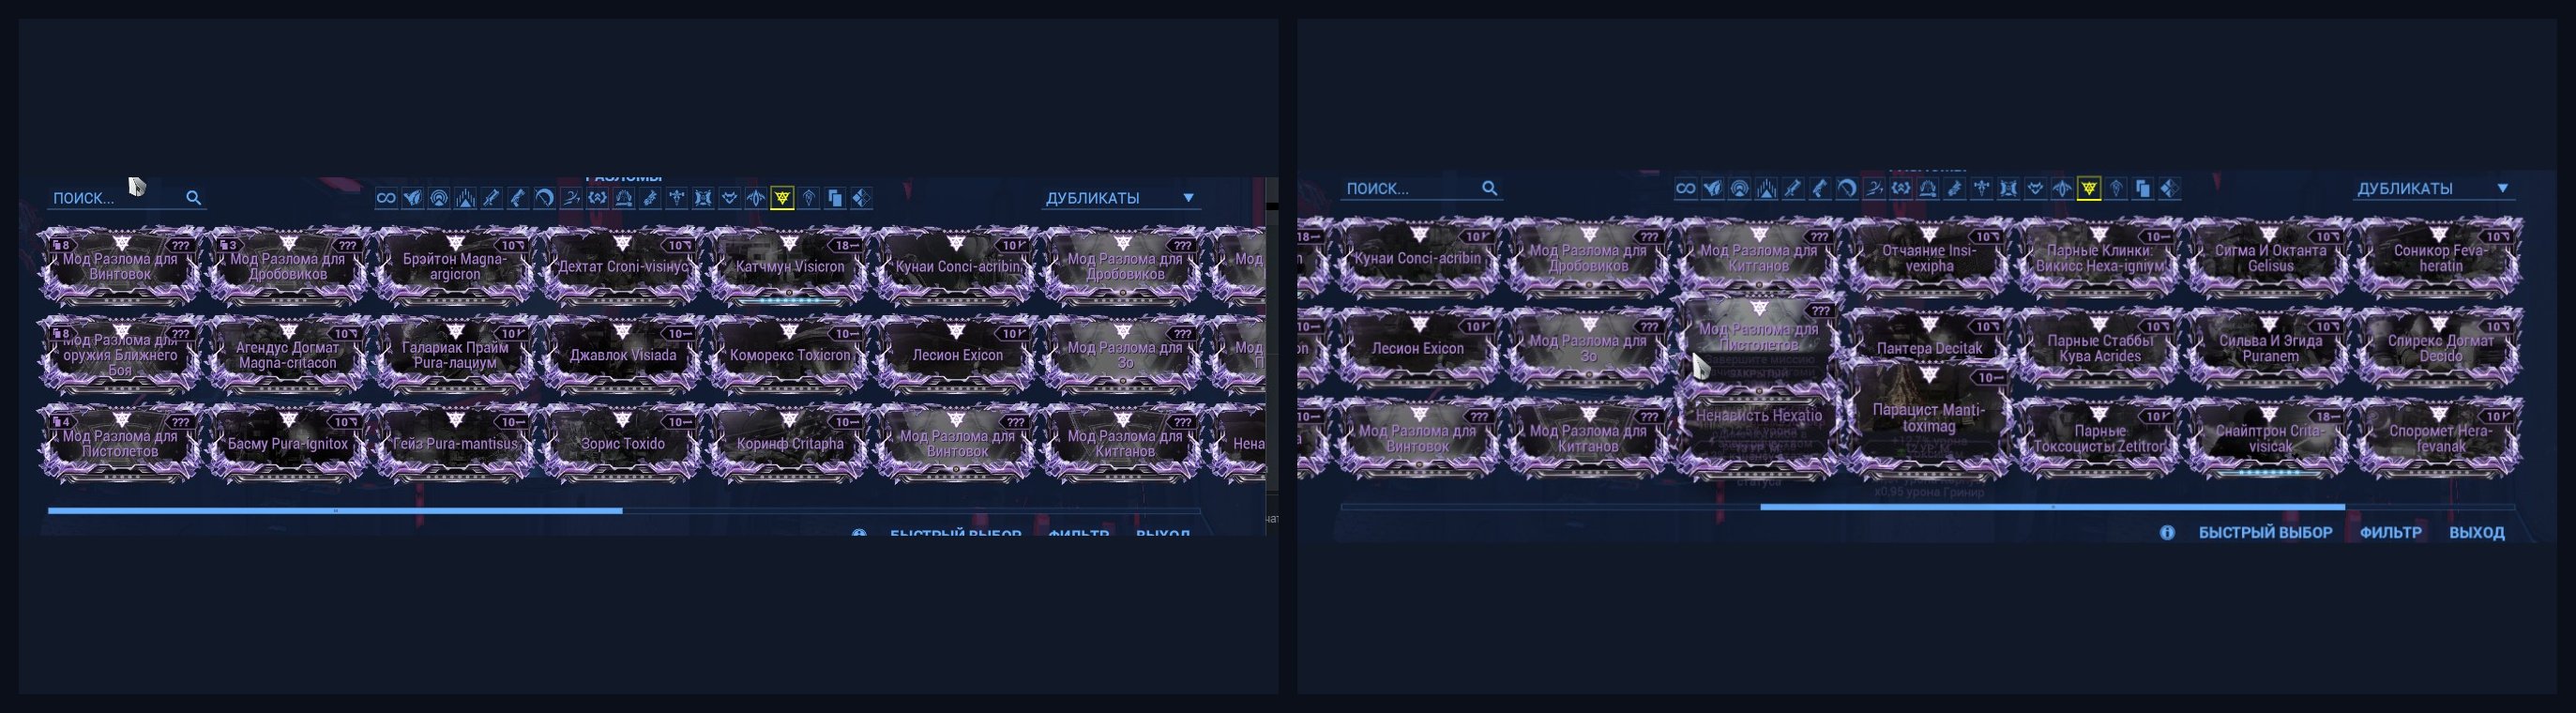
Task: Select the Дехтат Croni-visinус mod card
Action: click(x=623, y=266)
